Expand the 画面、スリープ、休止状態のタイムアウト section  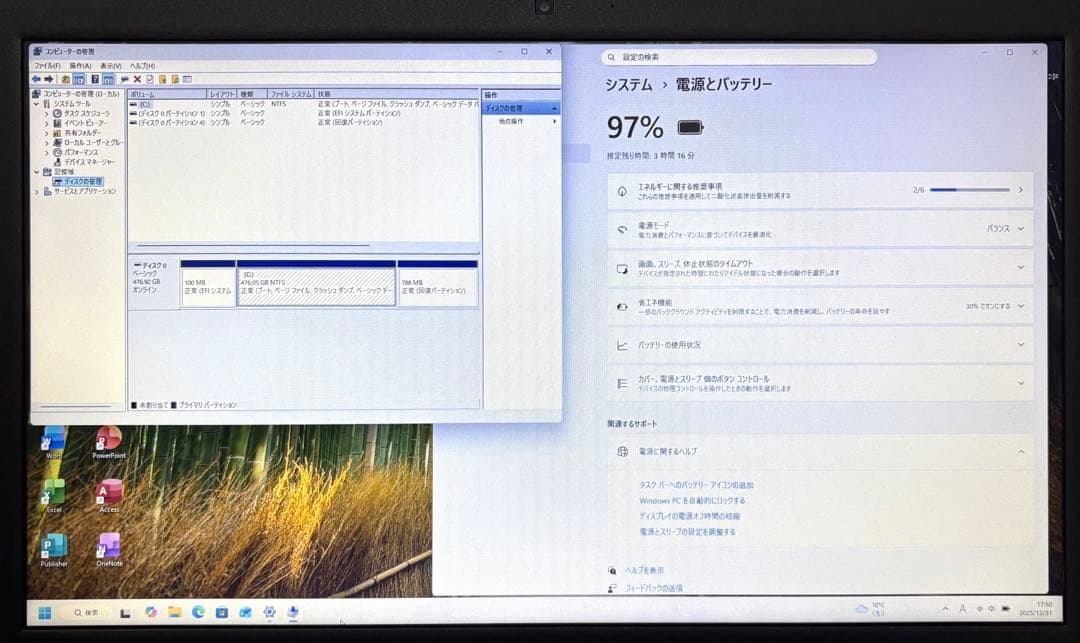click(1018, 268)
